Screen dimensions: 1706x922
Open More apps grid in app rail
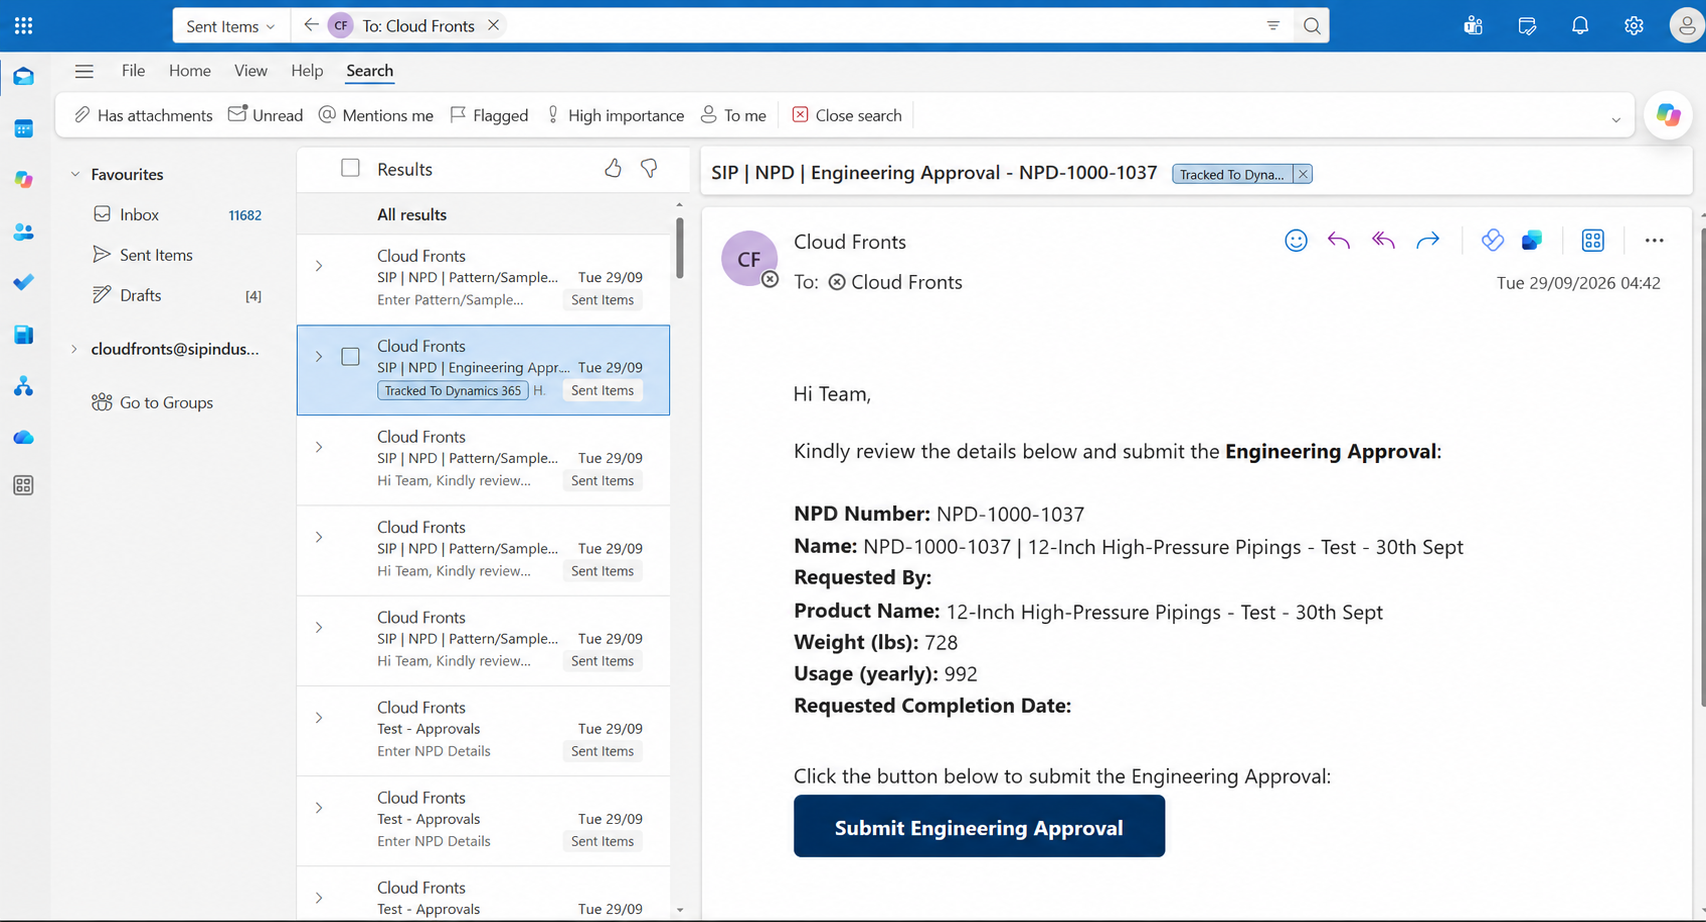click(x=24, y=486)
